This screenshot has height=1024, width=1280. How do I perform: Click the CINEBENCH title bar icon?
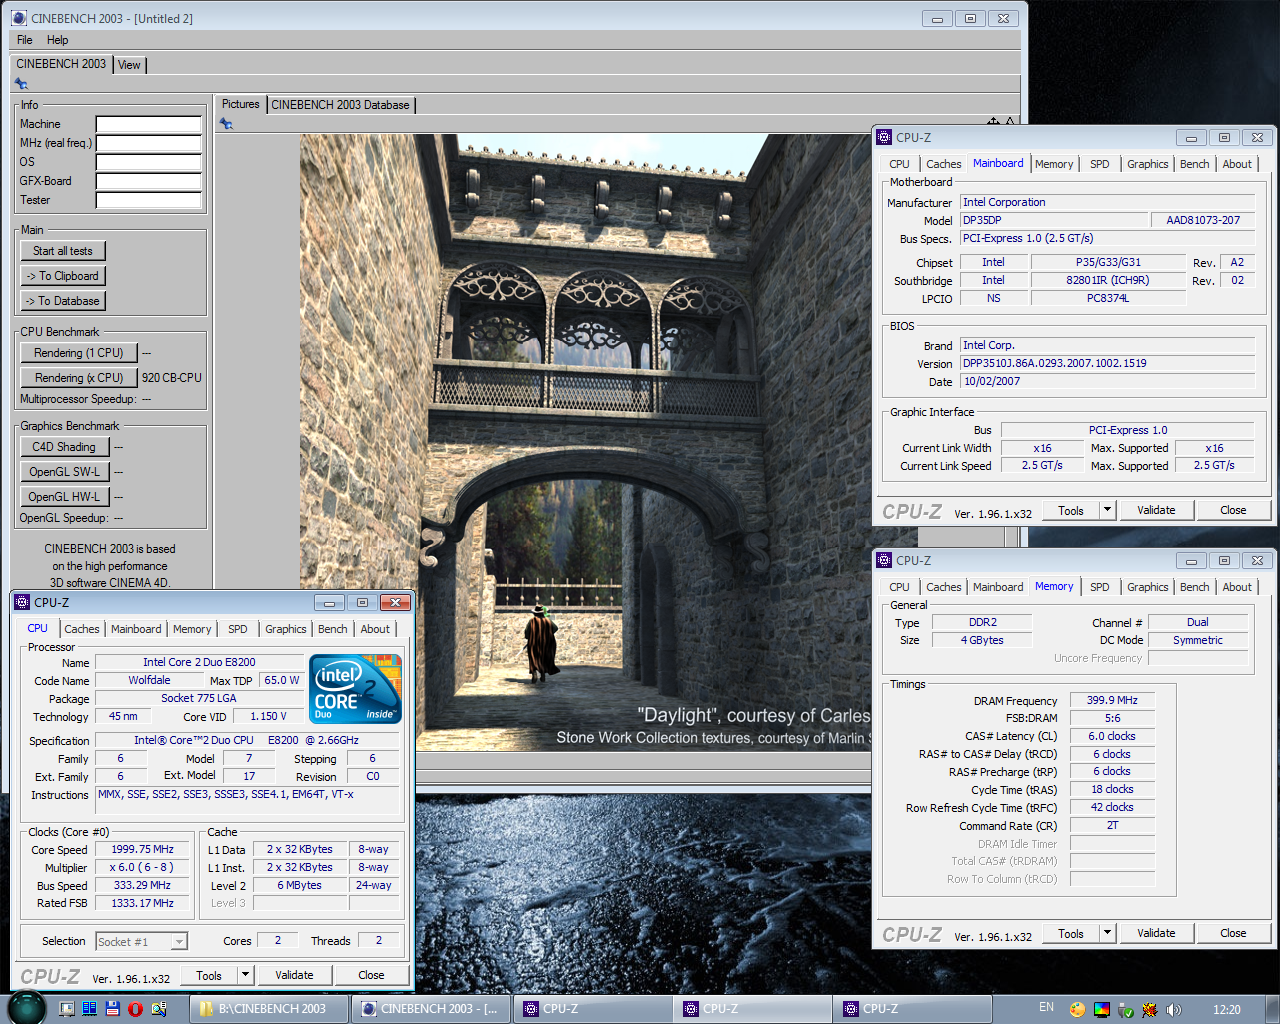point(19,18)
